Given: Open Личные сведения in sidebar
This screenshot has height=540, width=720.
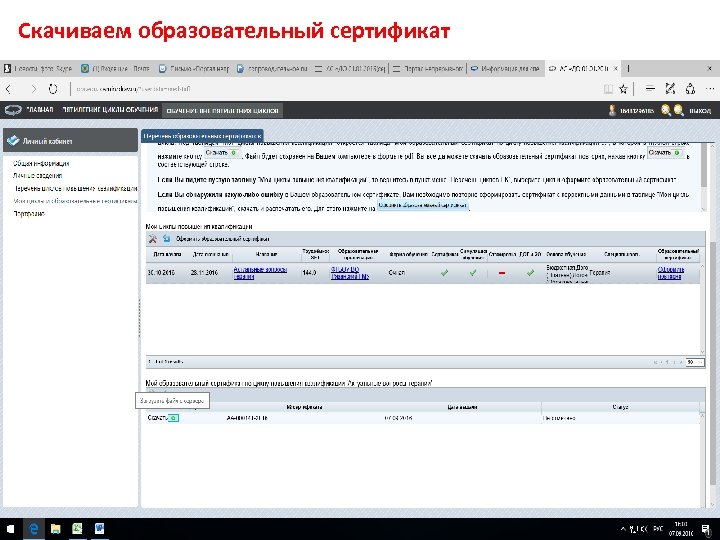Looking at the screenshot, I should 38,175.
